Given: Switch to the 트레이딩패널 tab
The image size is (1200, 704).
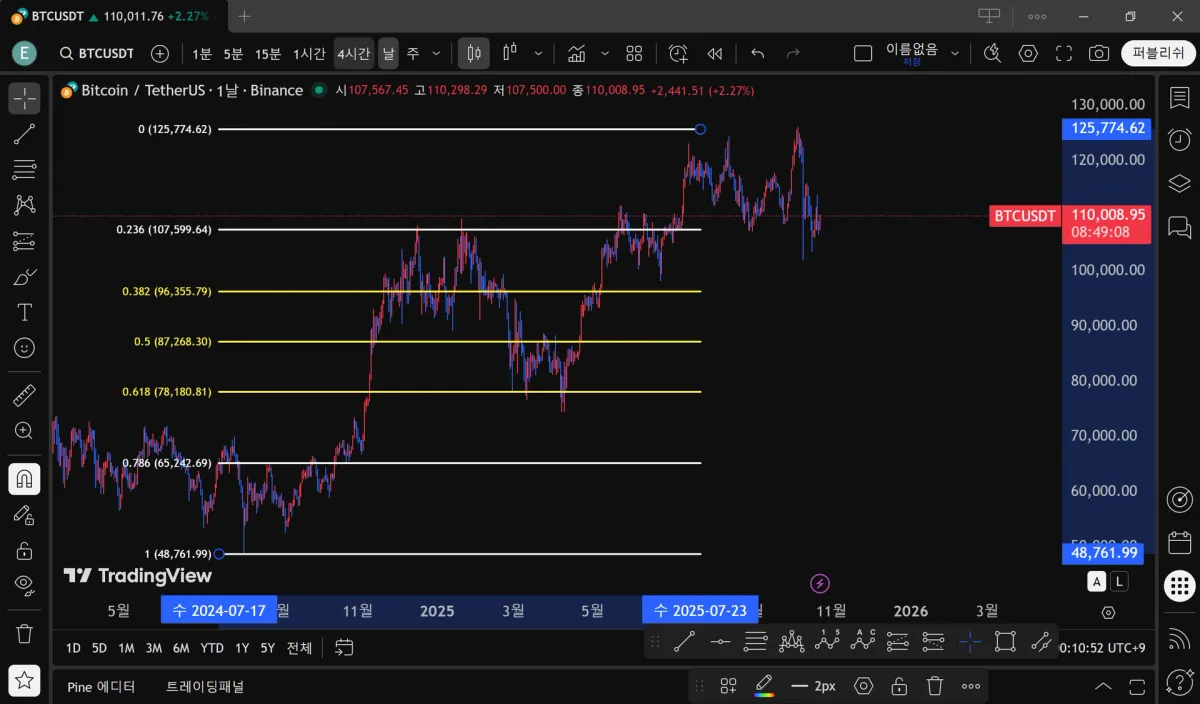Looking at the screenshot, I should coord(205,687).
